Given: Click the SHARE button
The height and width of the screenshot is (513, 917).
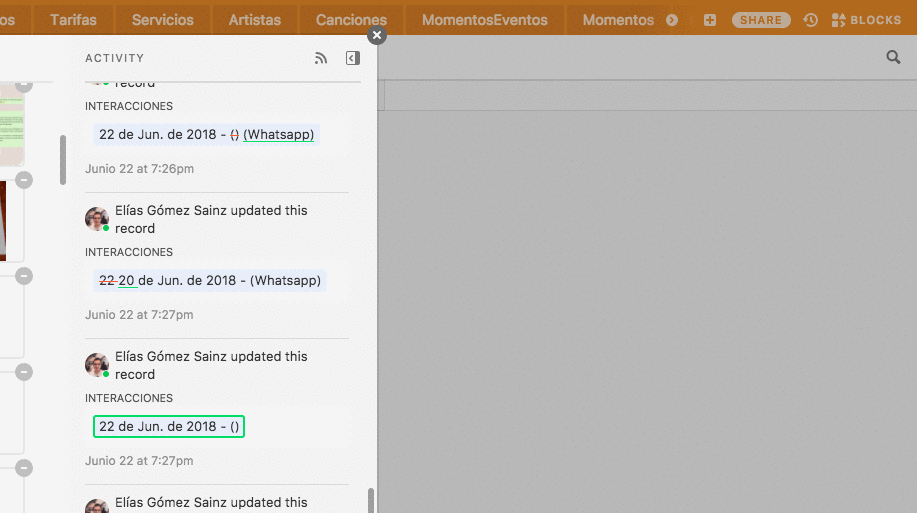Looking at the screenshot, I should [x=761, y=20].
